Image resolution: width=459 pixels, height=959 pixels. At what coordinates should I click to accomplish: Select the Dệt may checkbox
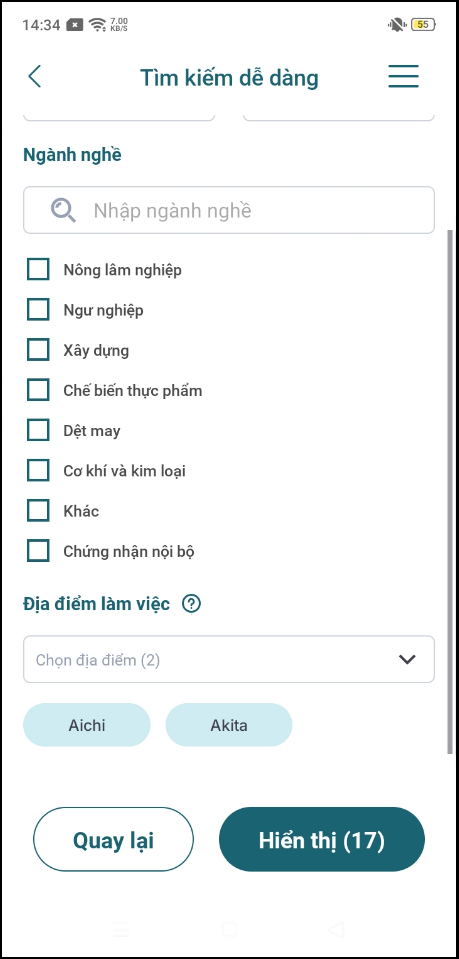click(x=38, y=431)
